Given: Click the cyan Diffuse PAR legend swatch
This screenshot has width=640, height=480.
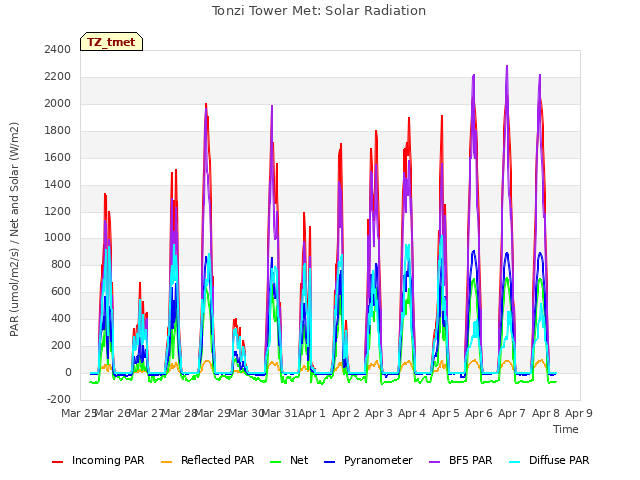Looking at the screenshot, I should (x=515, y=462).
